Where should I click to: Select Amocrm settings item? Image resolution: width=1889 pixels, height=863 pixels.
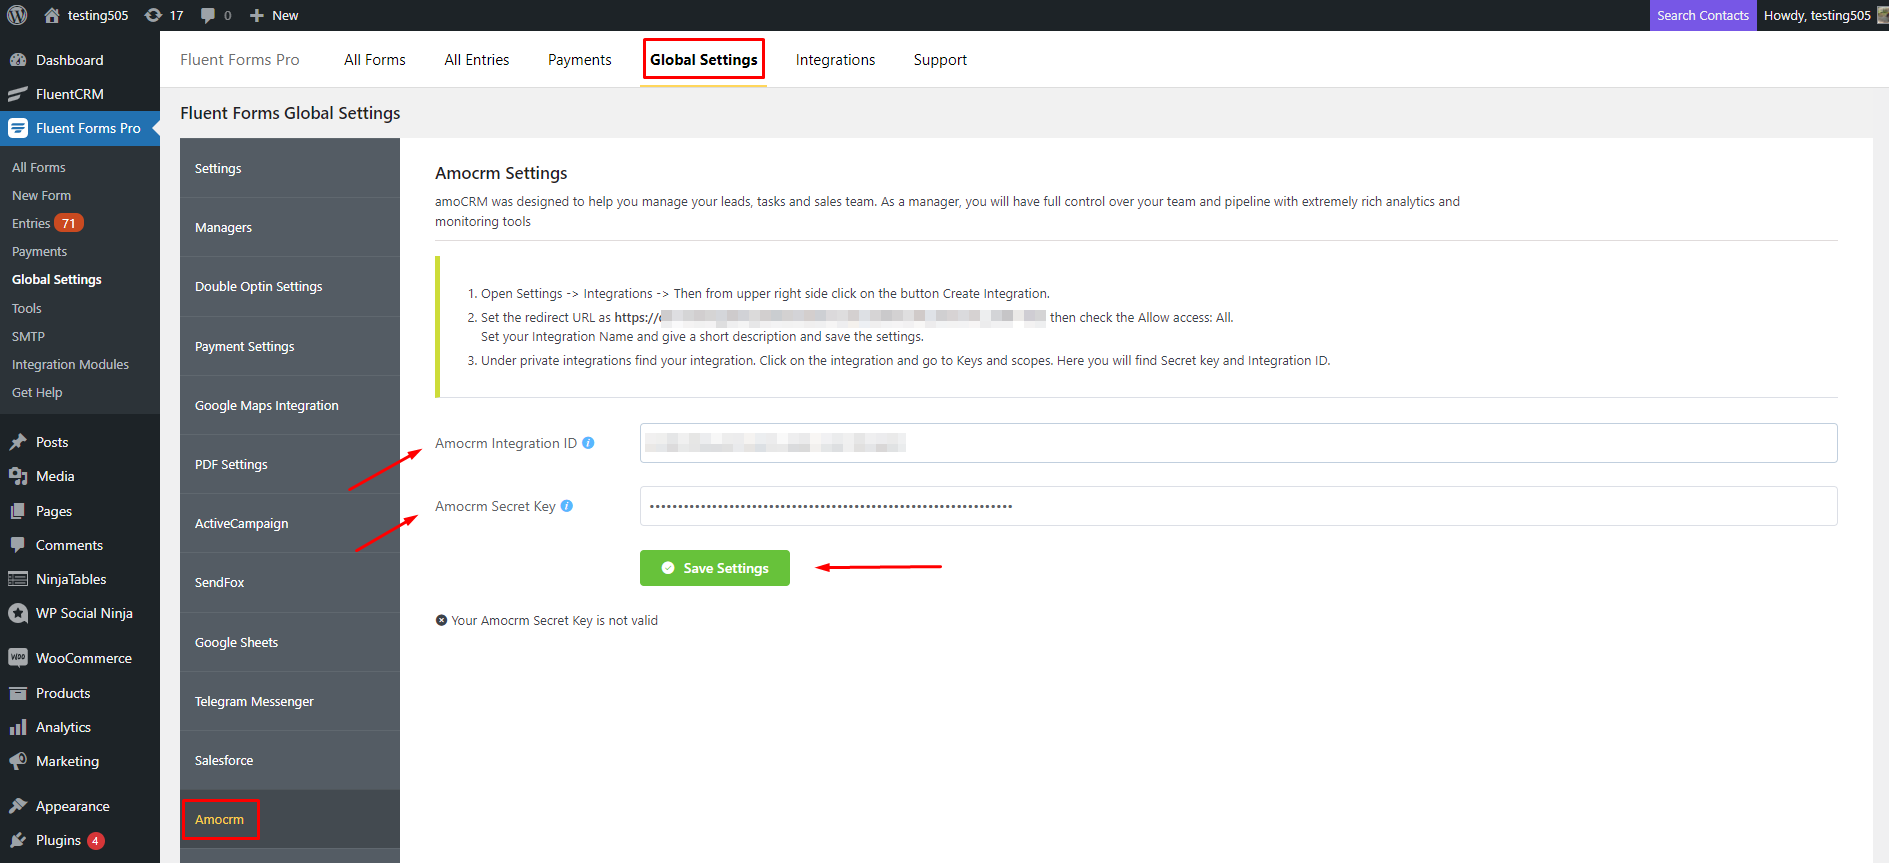(x=290, y=819)
